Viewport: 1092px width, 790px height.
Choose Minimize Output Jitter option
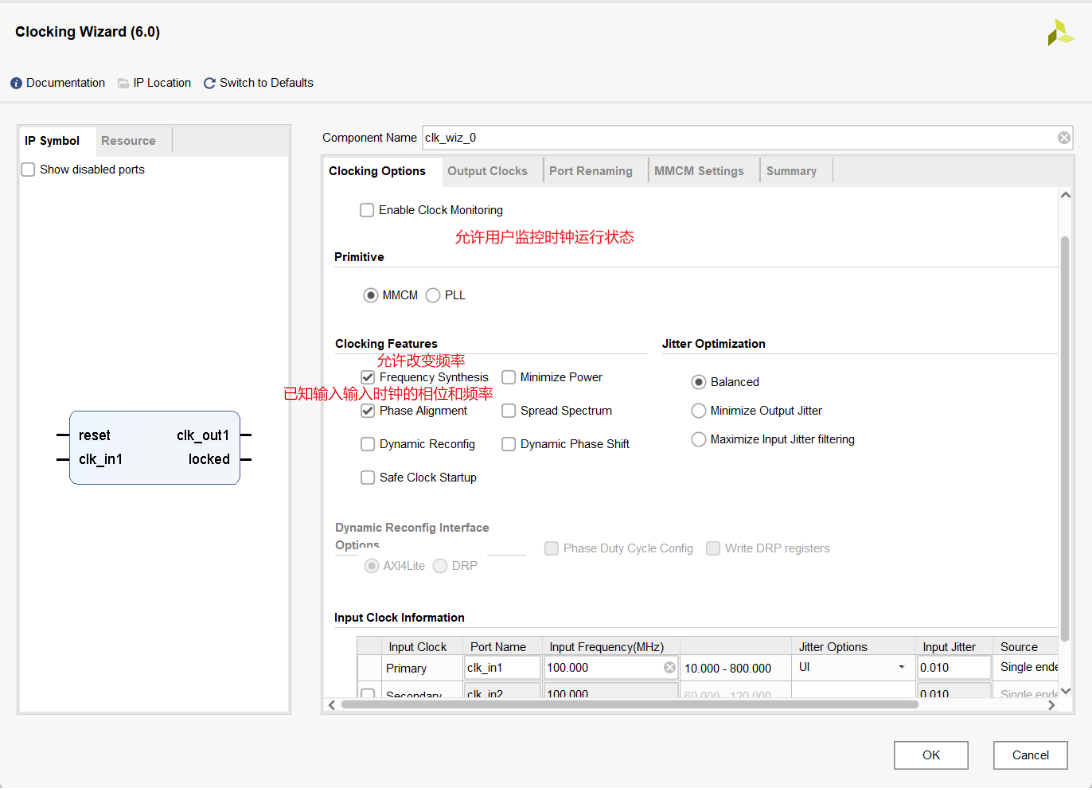tap(699, 411)
